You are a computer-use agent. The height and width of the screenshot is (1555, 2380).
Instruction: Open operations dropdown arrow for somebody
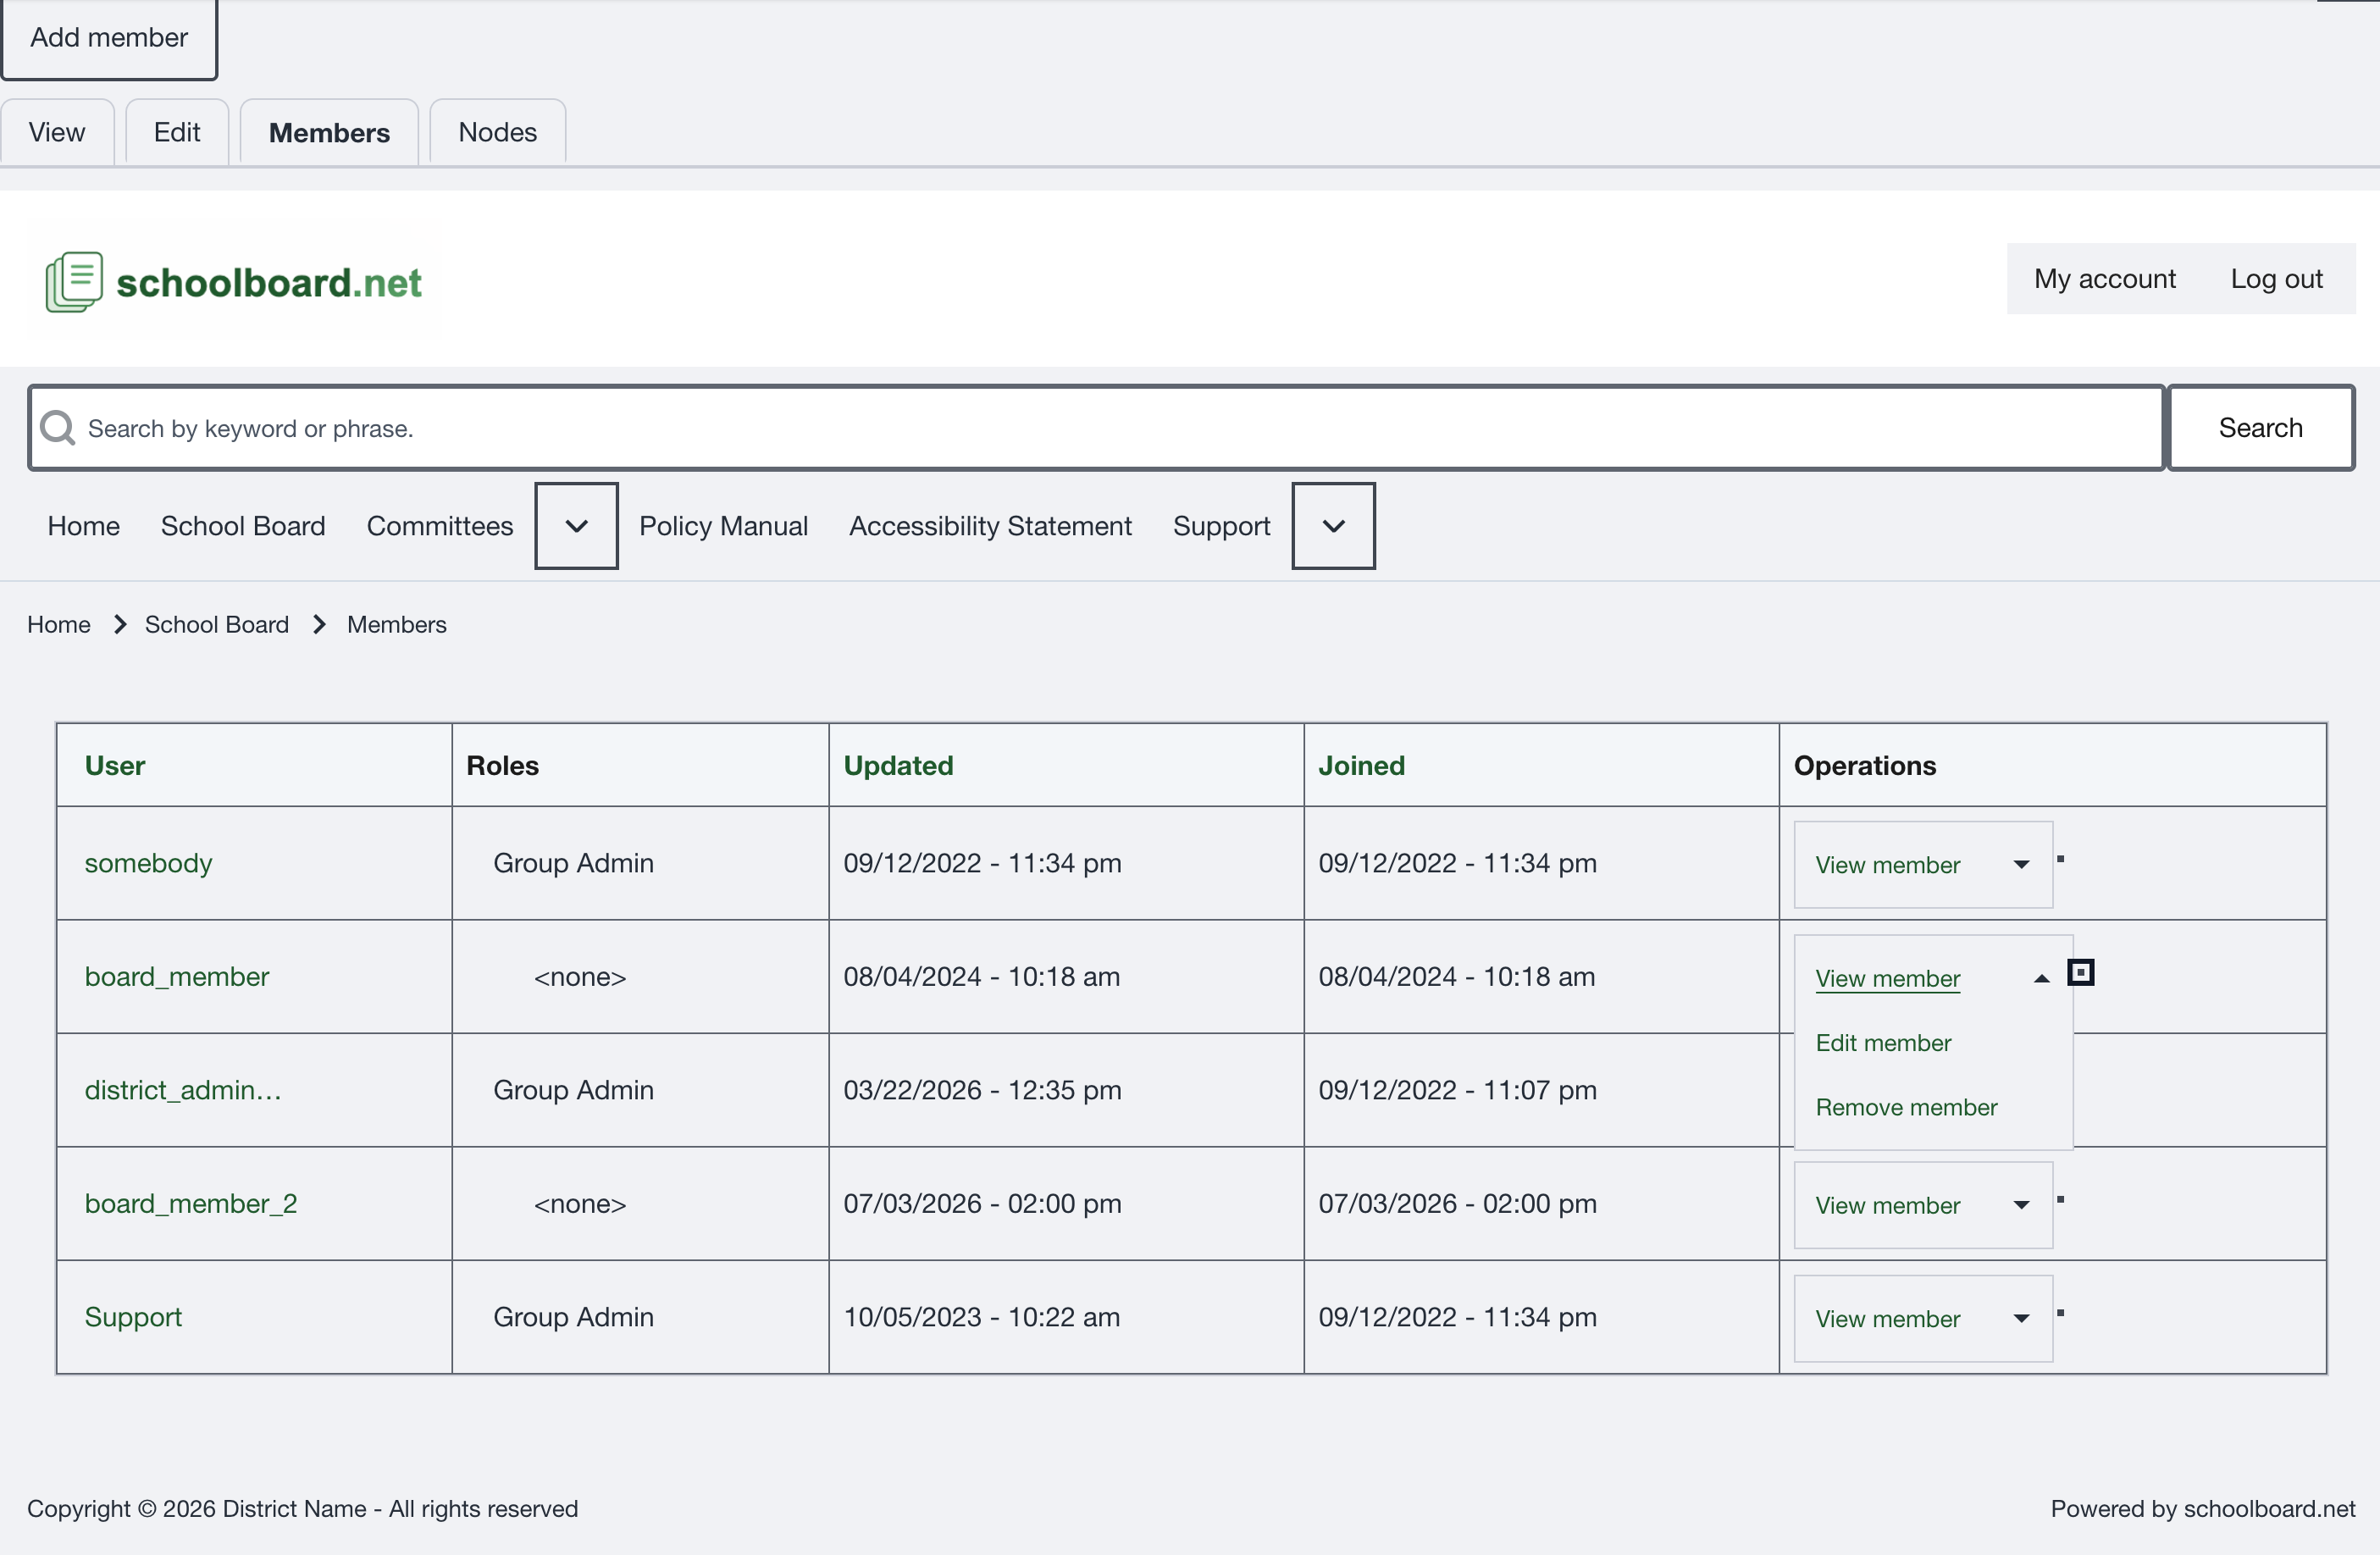pos(2021,865)
